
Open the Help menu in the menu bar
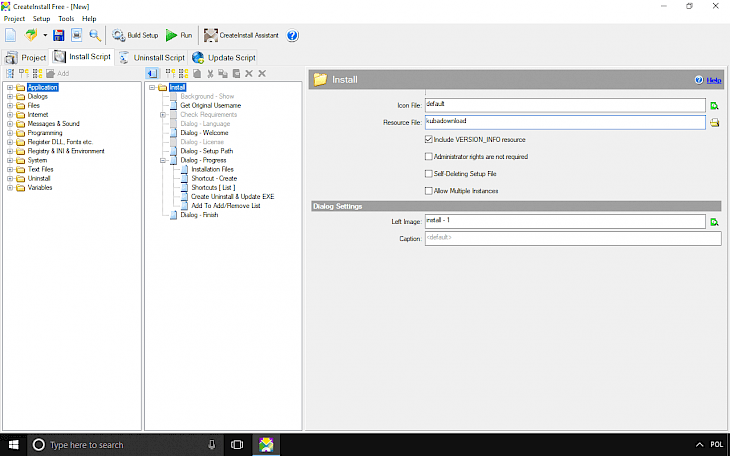(89, 19)
